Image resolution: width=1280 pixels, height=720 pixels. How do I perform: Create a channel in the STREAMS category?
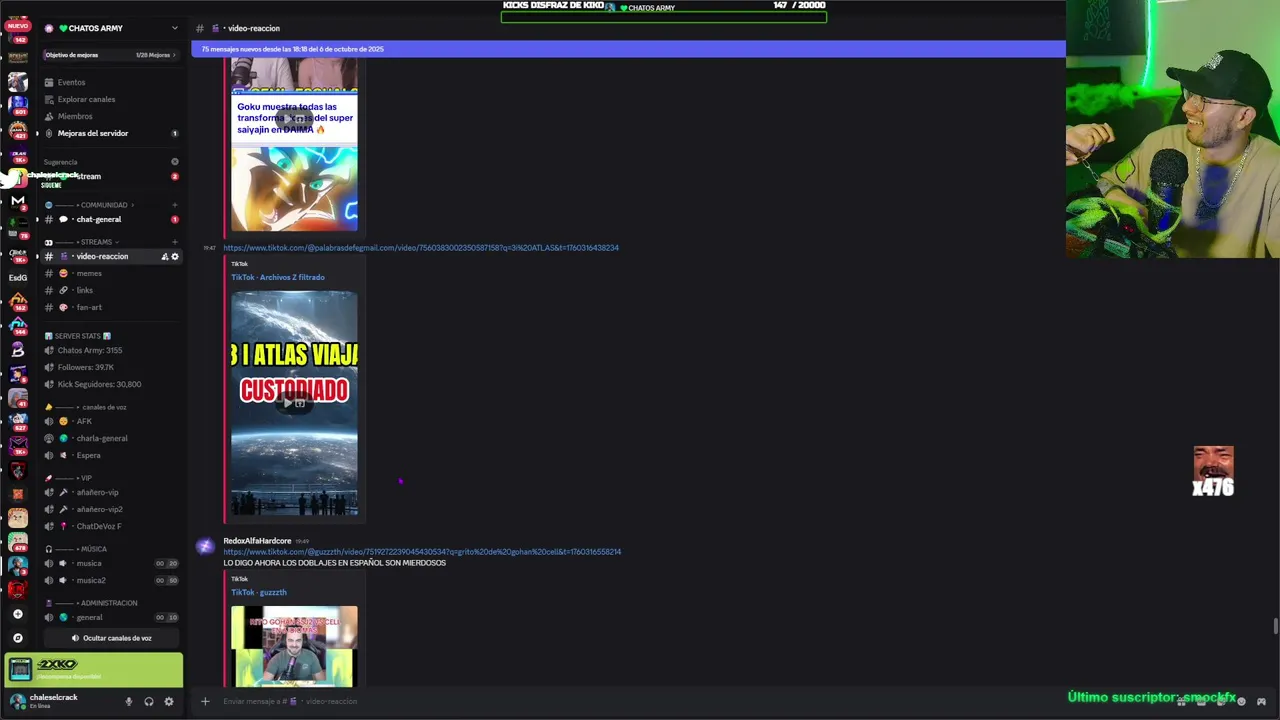coord(175,242)
